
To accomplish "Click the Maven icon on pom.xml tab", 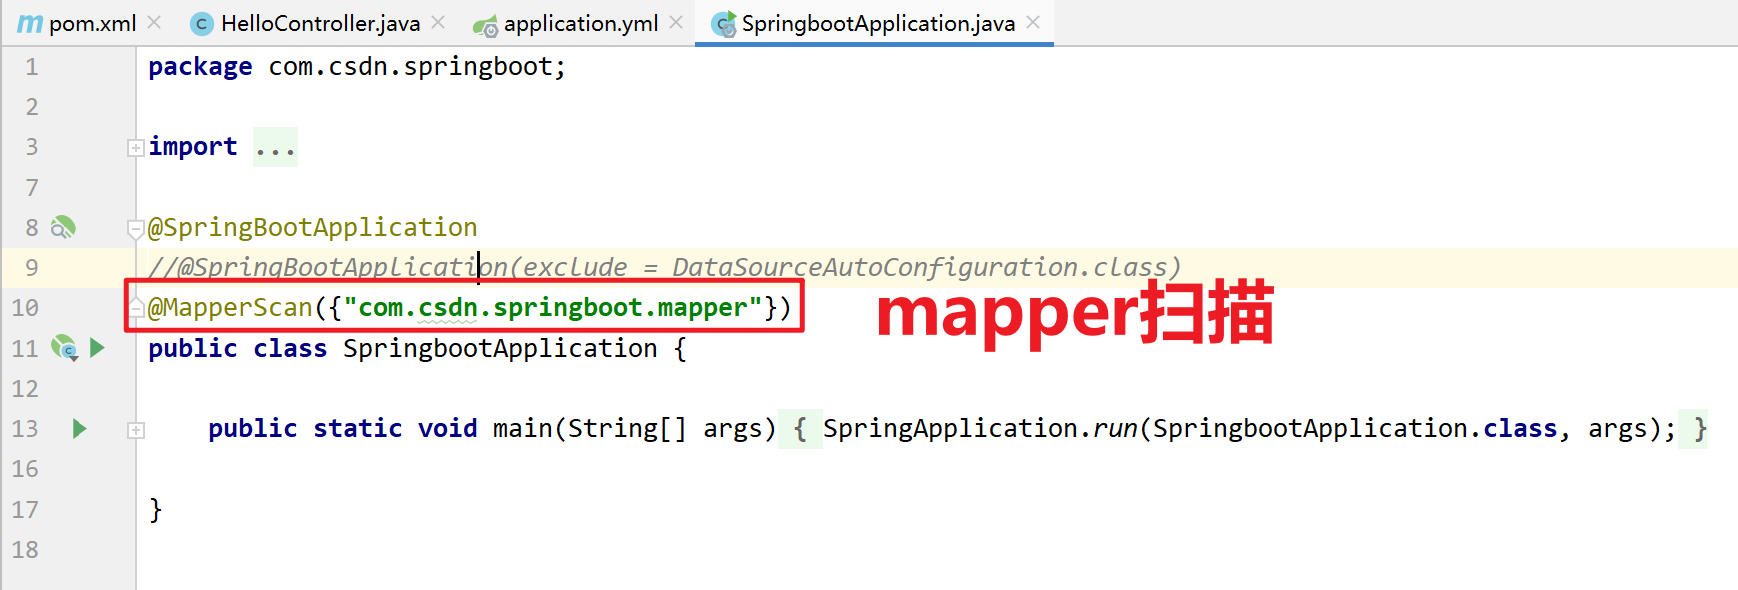I will 30,23.
